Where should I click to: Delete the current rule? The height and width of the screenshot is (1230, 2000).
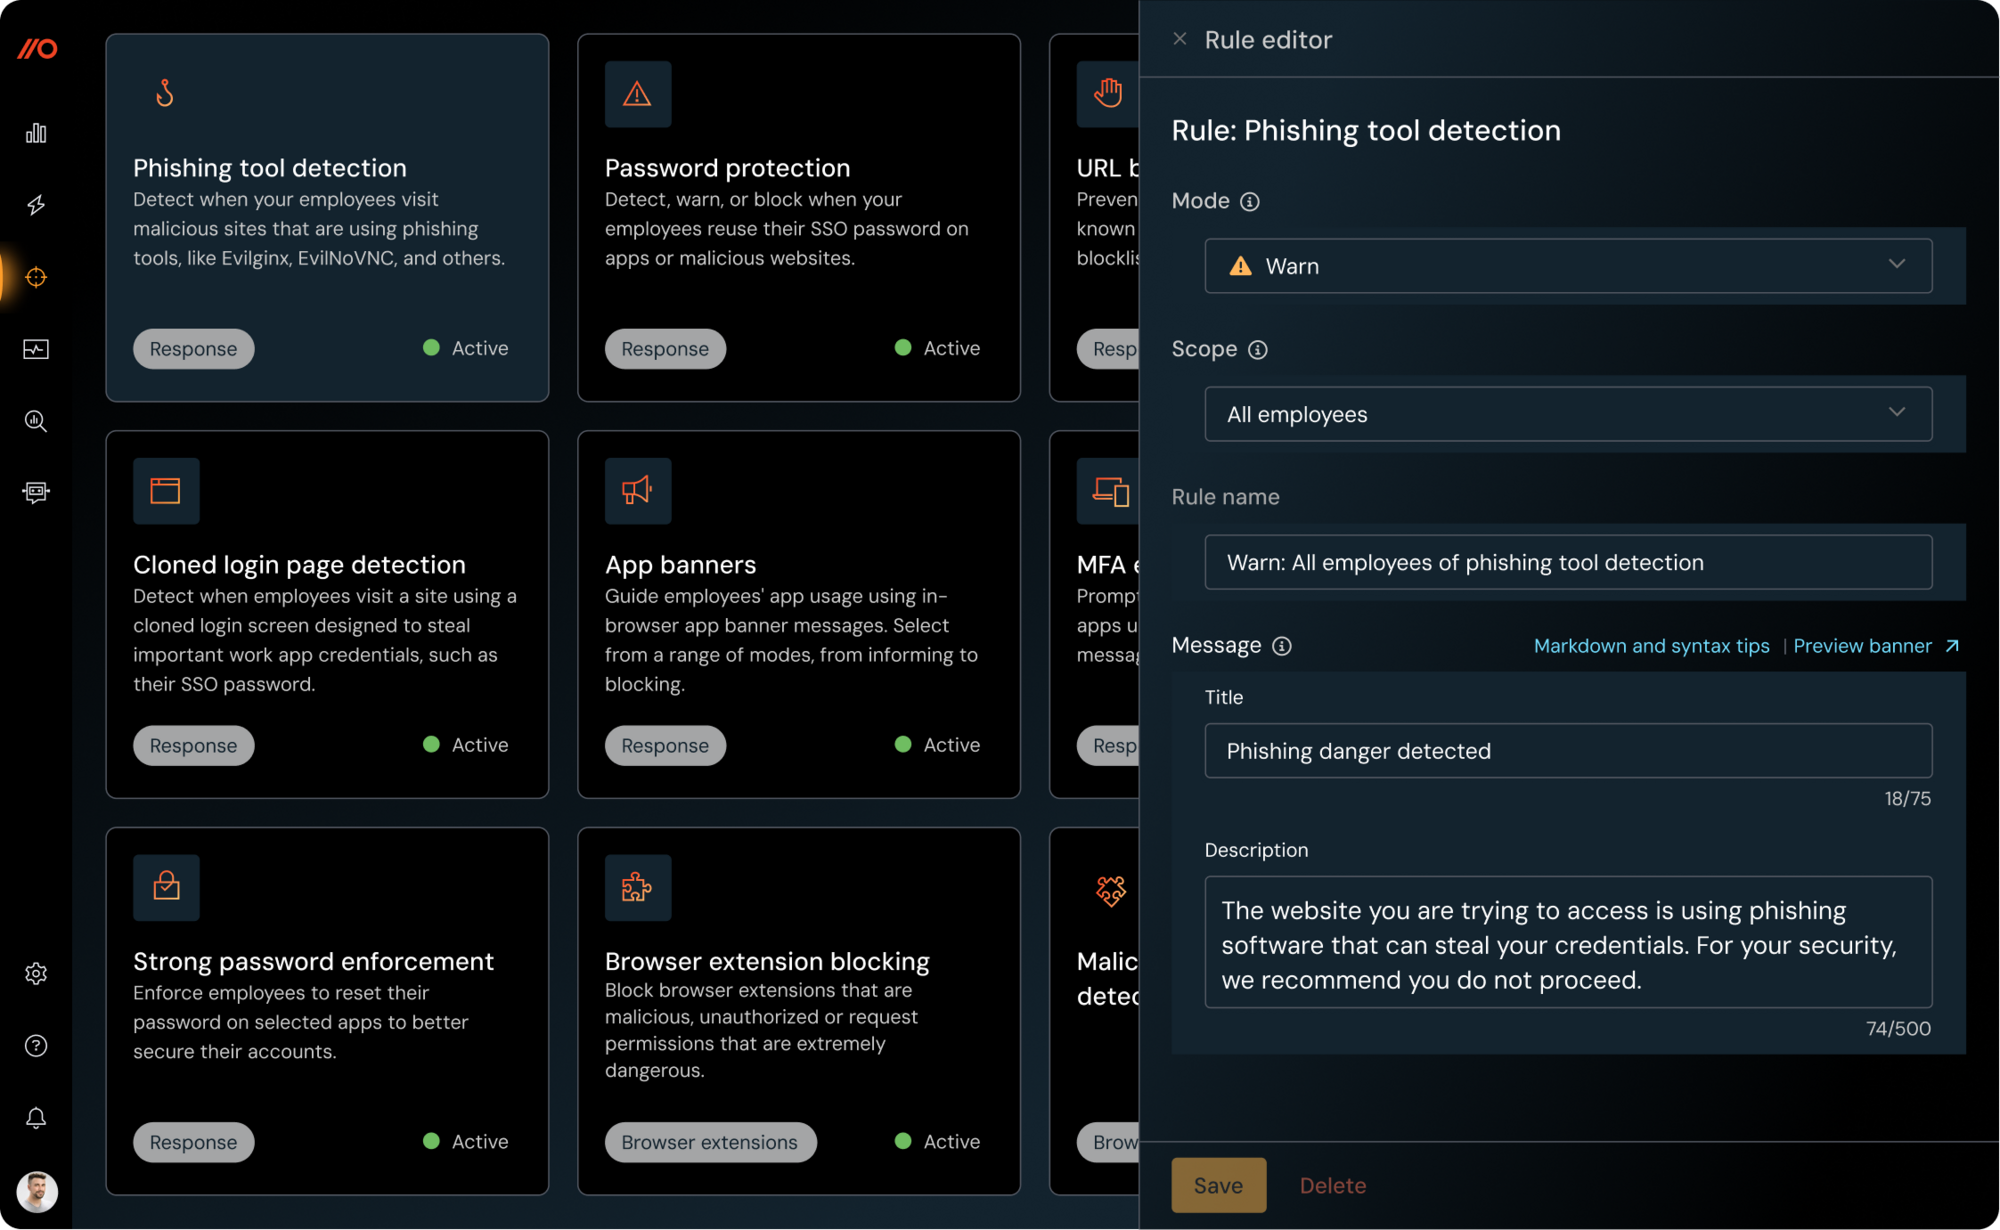click(x=1332, y=1185)
